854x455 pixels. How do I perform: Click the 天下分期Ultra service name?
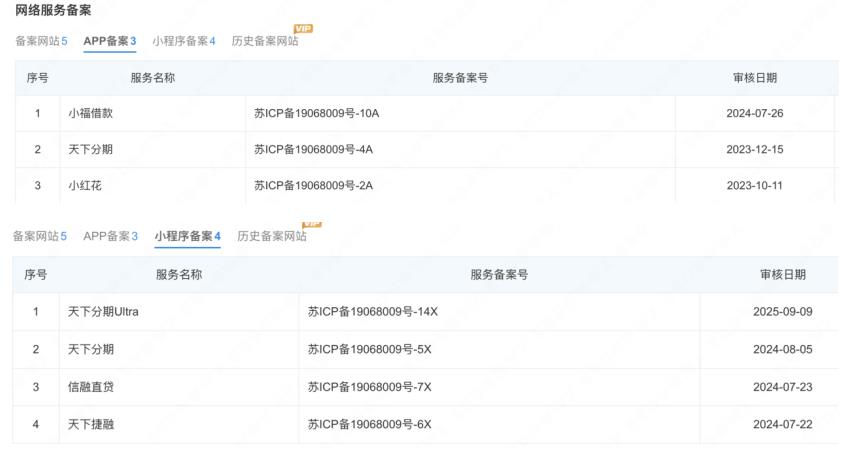pos(103,312)
